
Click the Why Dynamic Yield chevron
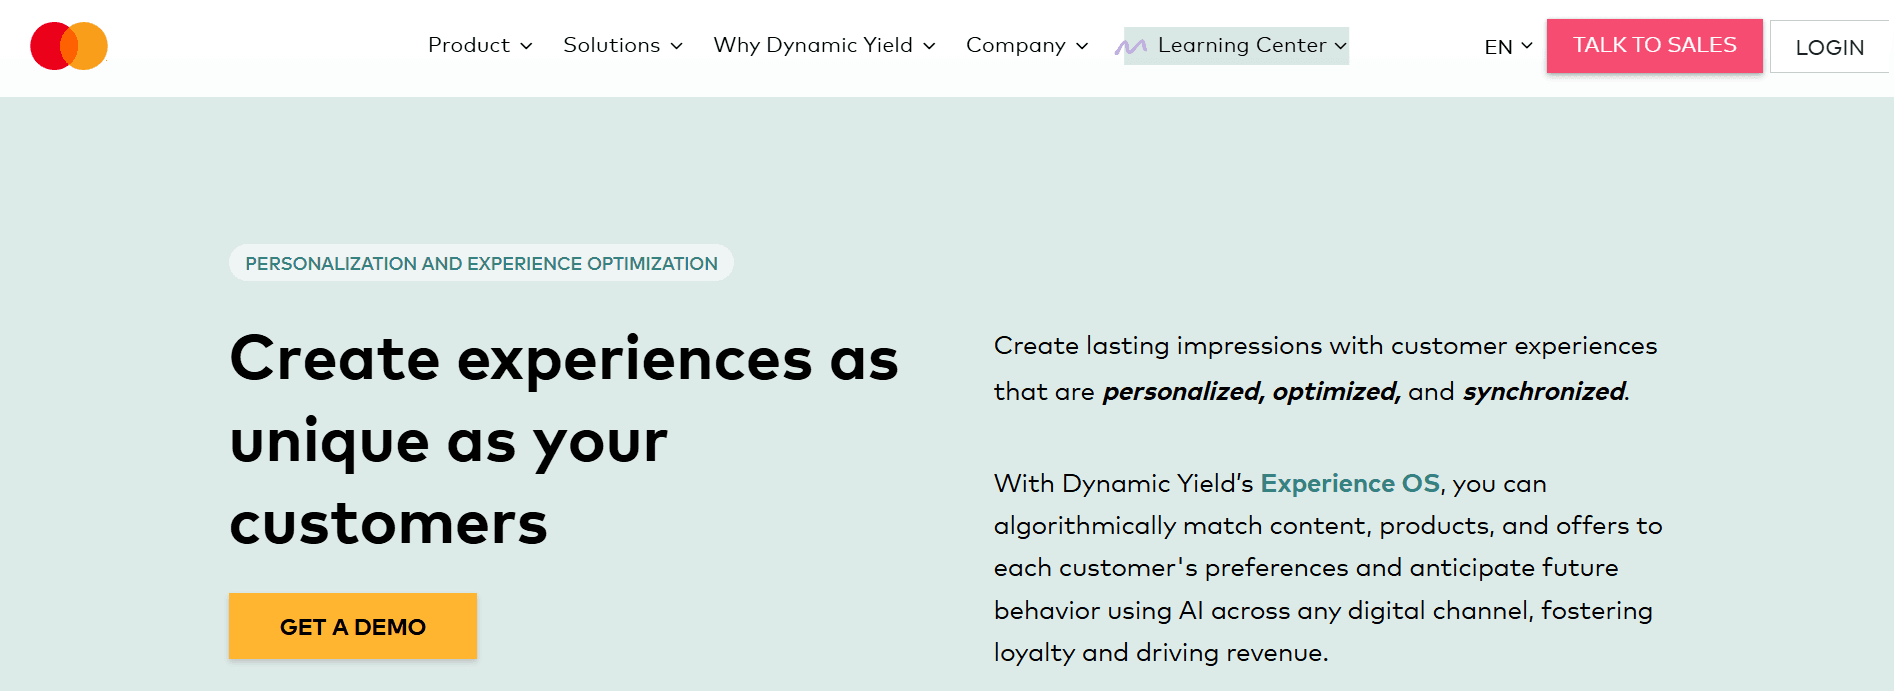click(x=930, y=46)
